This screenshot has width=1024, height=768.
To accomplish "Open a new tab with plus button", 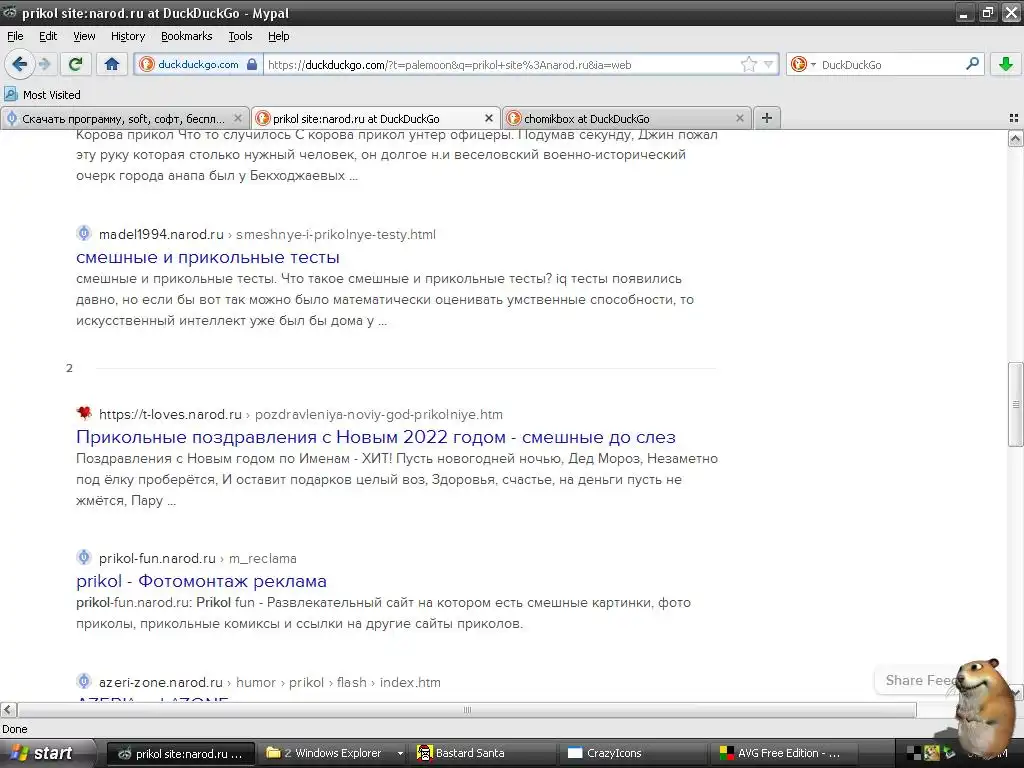I will point(767,118).
